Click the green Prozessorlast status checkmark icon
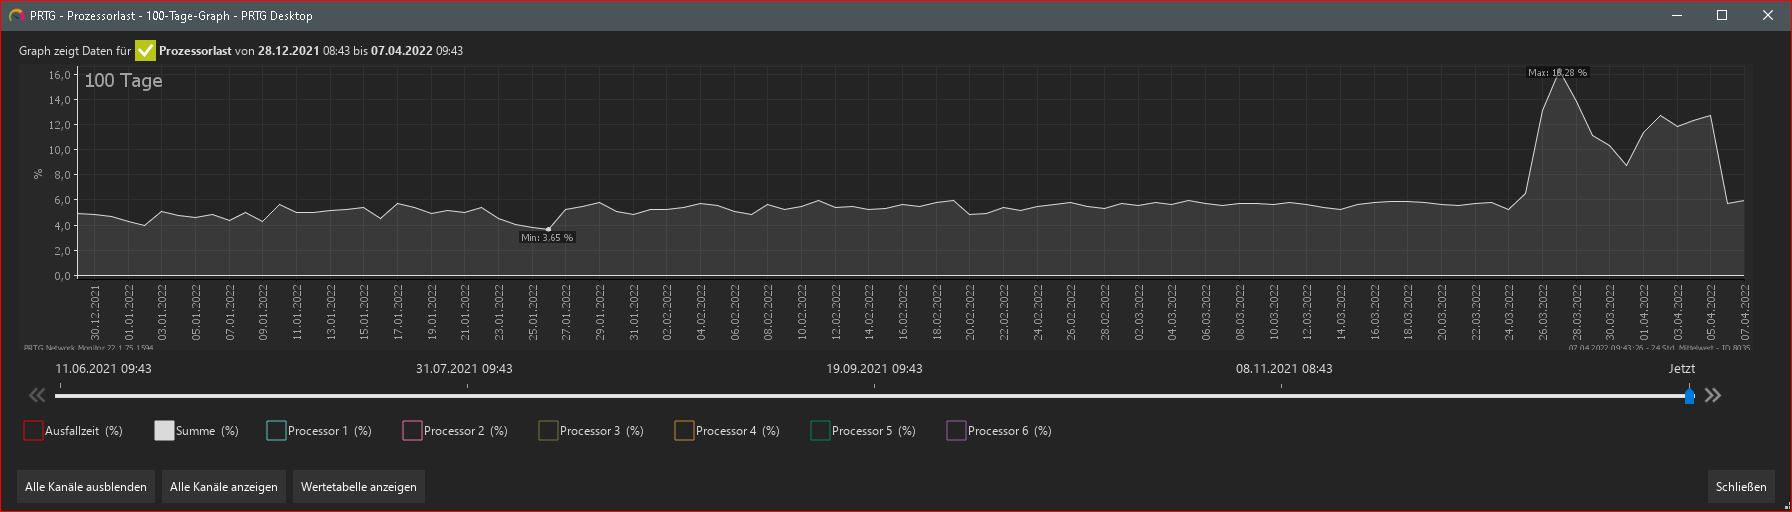Viewport: 1792px width, 512px height. (x=146, y=51)
